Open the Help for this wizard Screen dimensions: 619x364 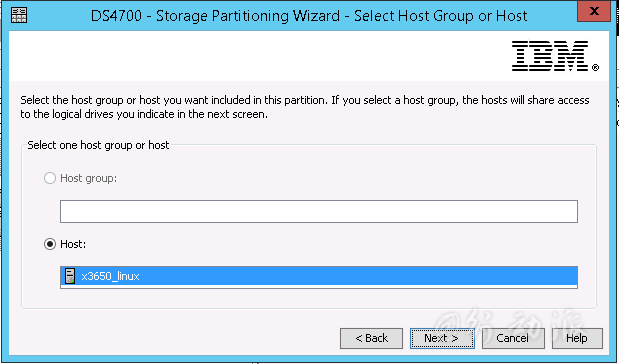coord(577,338)
